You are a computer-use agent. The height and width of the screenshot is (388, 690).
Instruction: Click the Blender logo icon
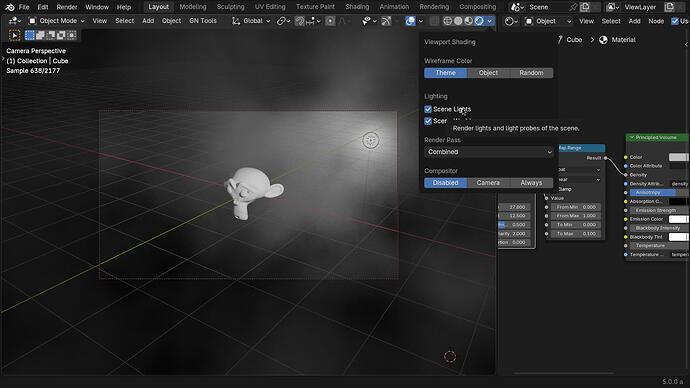click(10, 7)
